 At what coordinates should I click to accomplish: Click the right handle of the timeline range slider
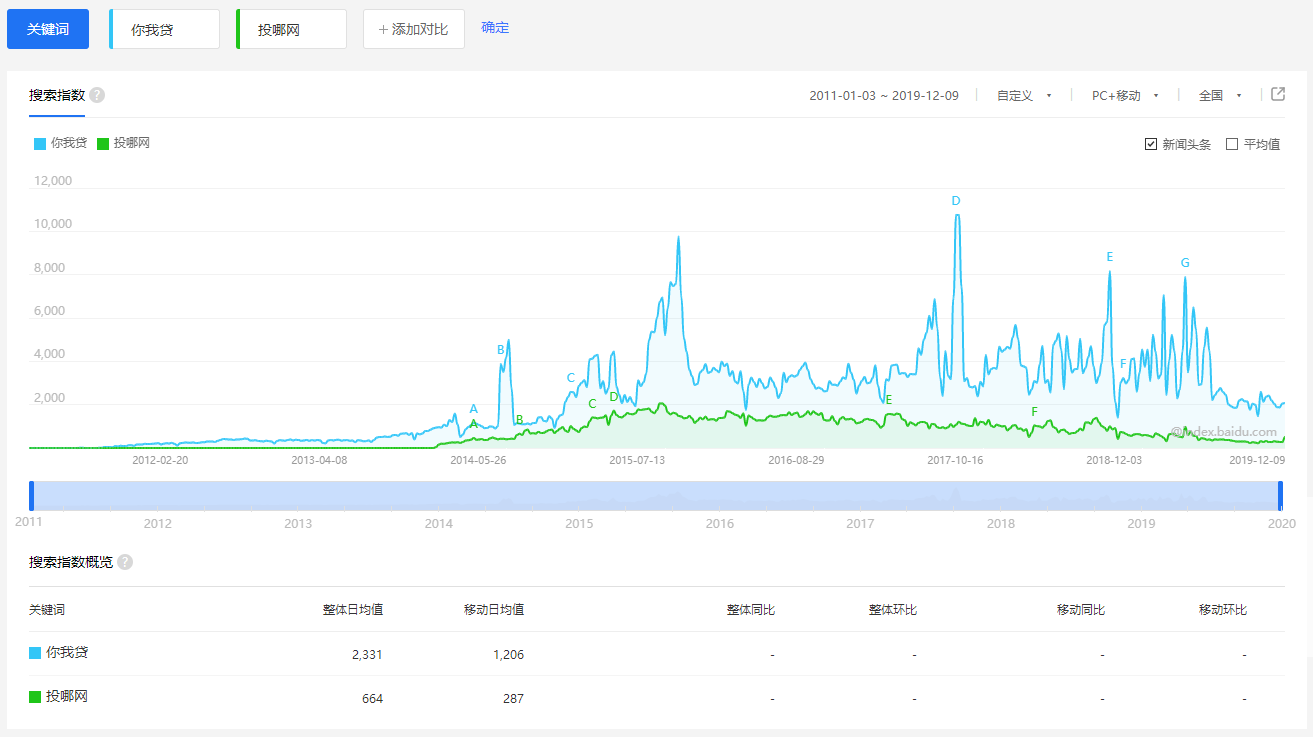(1281, 496)
